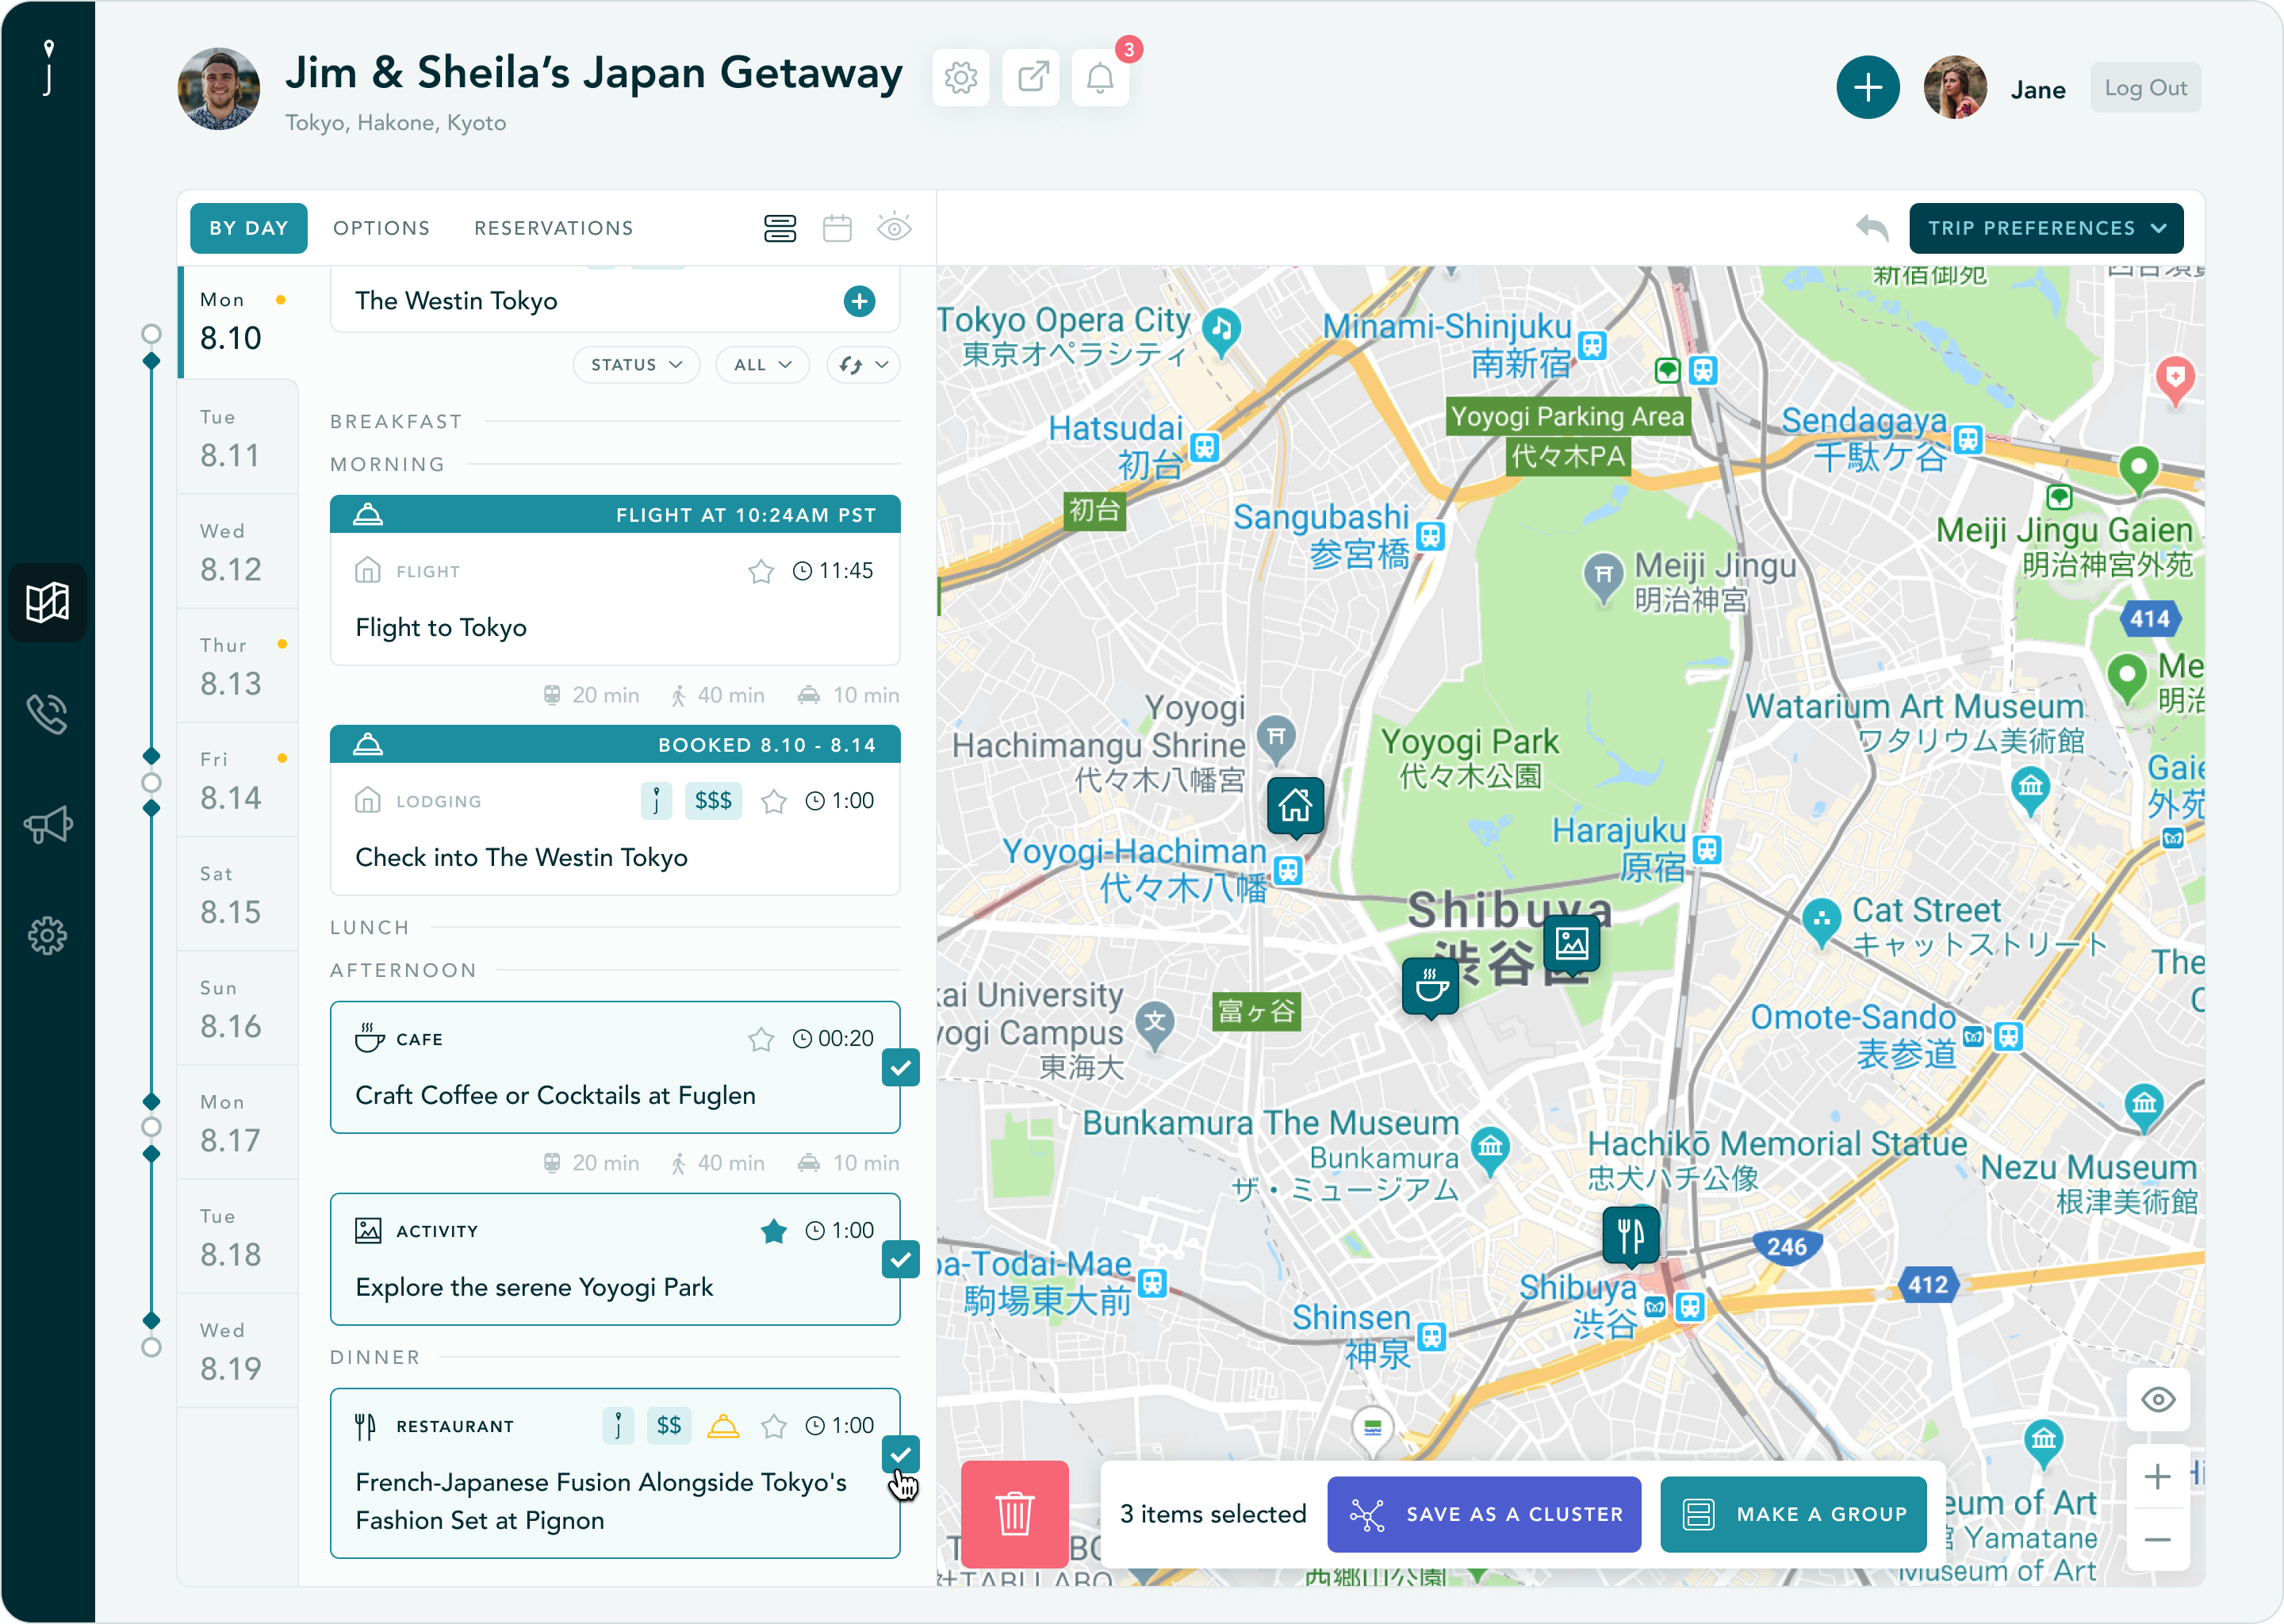
Task: Click the notification bell icon
Action: coord(1100,78)
